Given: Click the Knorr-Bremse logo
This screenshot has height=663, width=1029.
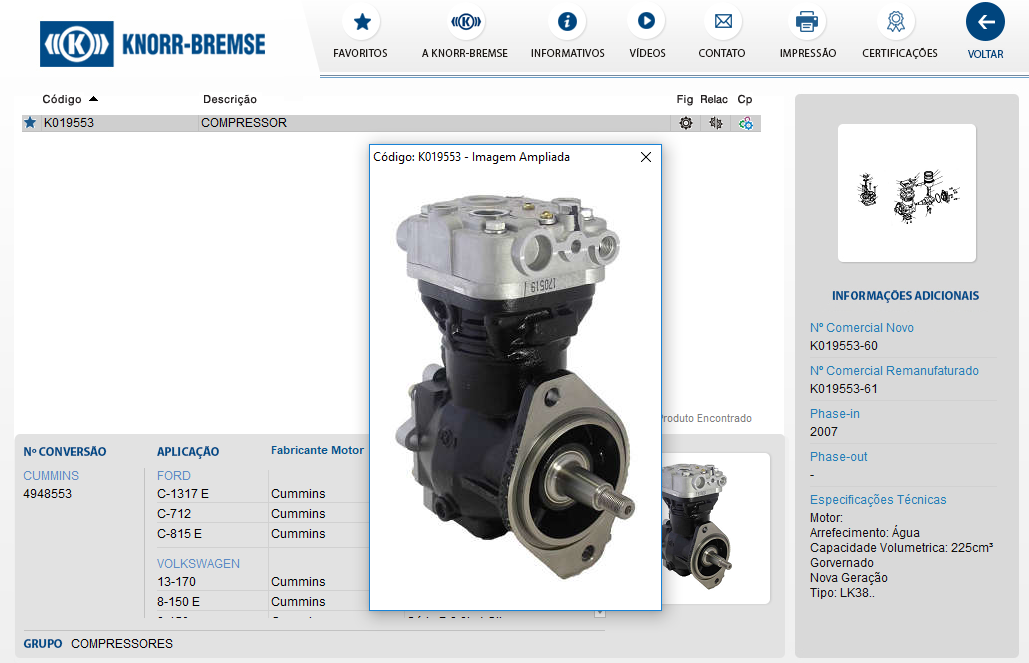Looking at the screenshot, I should click(153, 44).
